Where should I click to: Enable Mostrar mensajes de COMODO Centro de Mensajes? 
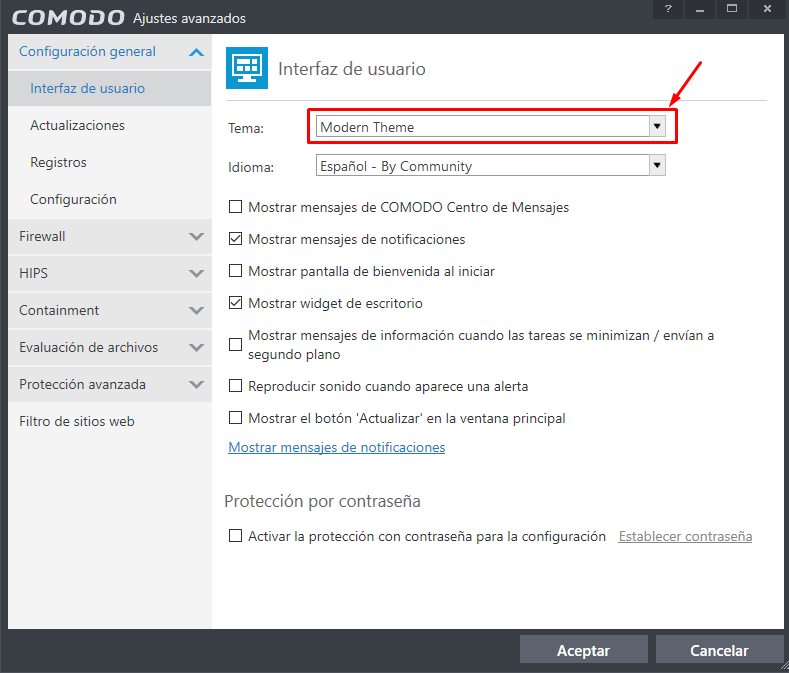click(235, 207)
